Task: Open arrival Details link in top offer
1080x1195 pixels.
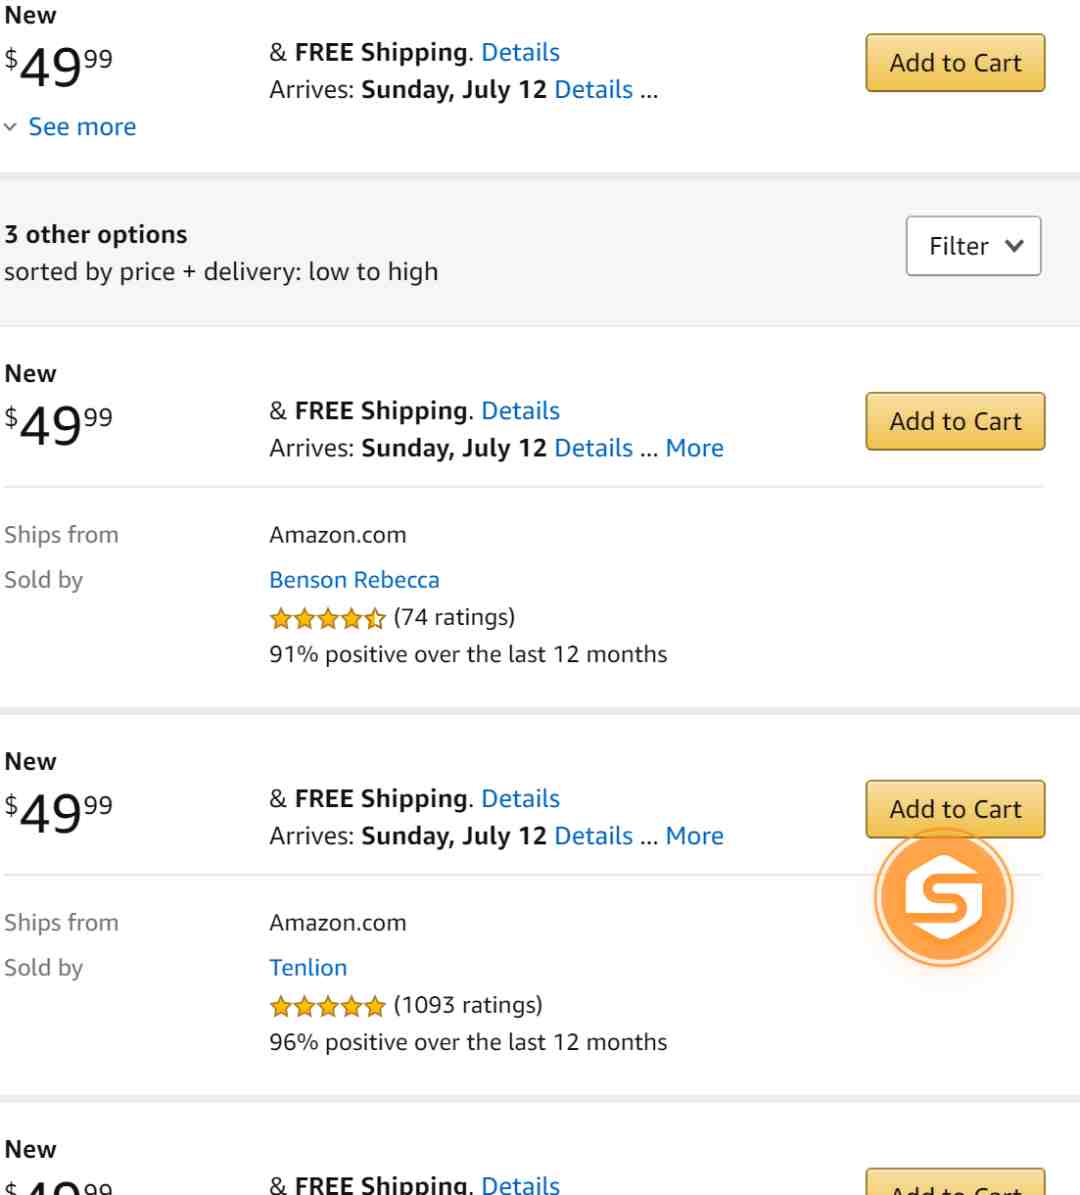Action: (594, 90)
